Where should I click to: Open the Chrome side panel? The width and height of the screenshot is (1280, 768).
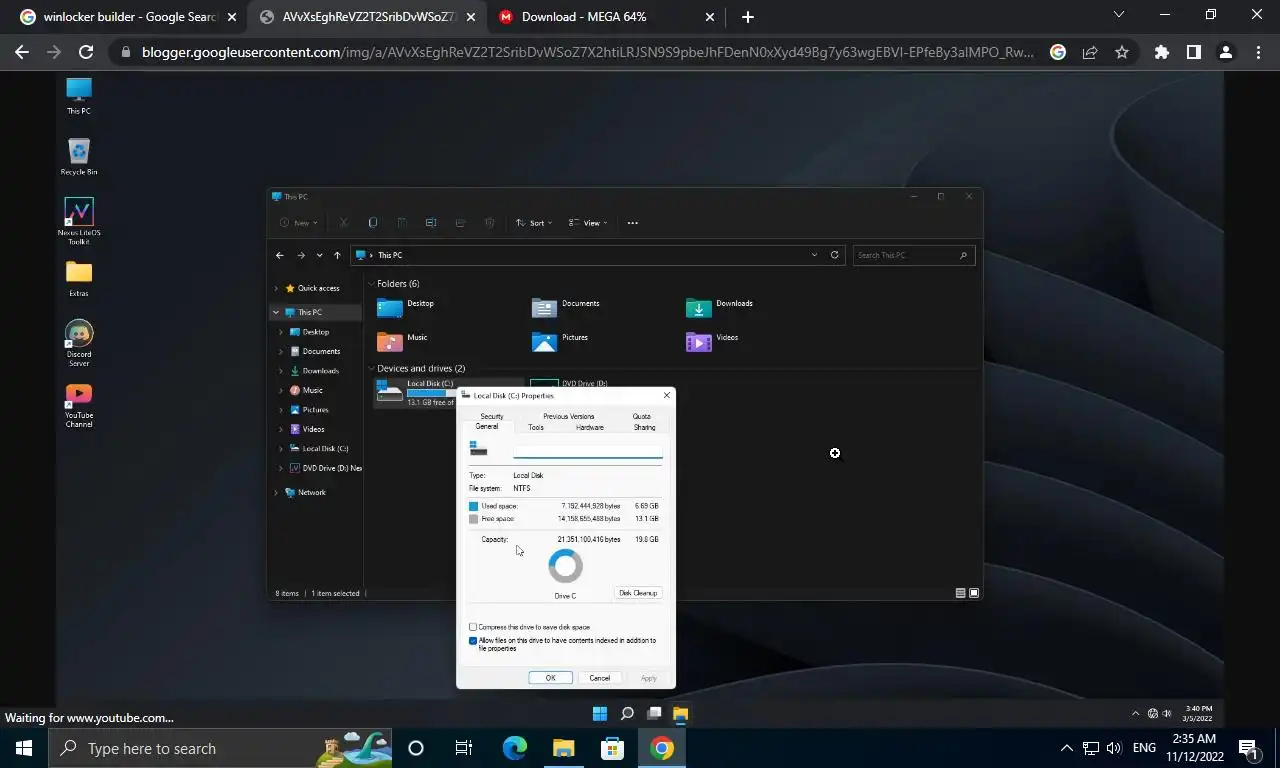[1194, 52]
